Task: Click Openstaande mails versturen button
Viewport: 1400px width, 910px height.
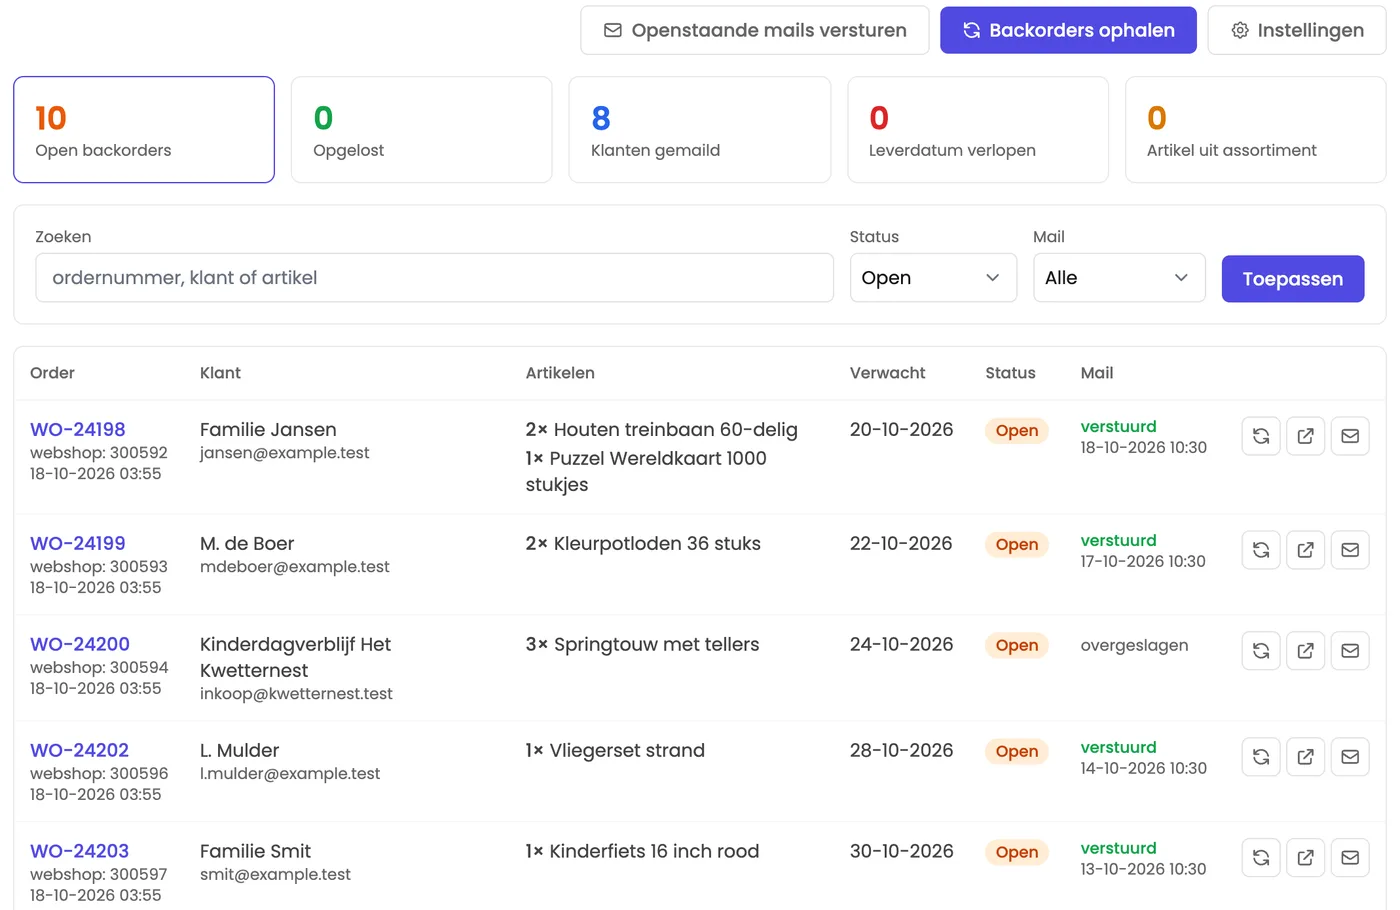Action: point(755,30)
